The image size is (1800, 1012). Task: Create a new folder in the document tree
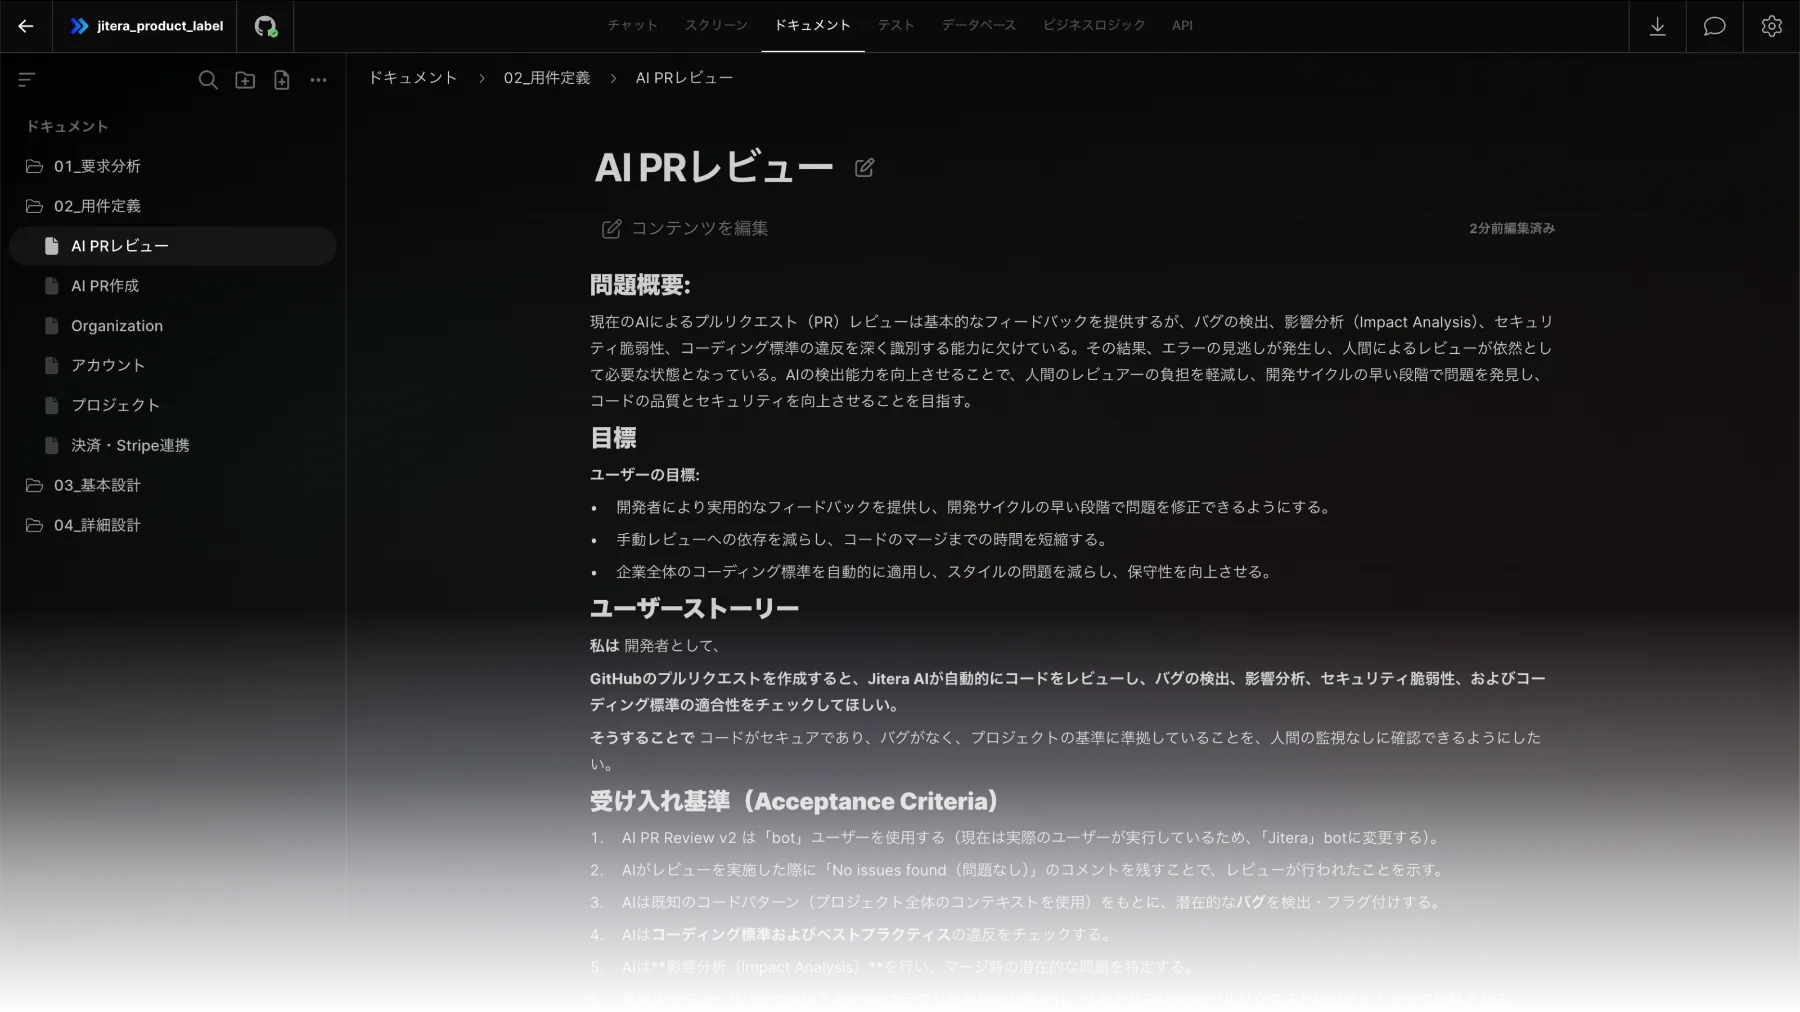(x=245, y=80)
